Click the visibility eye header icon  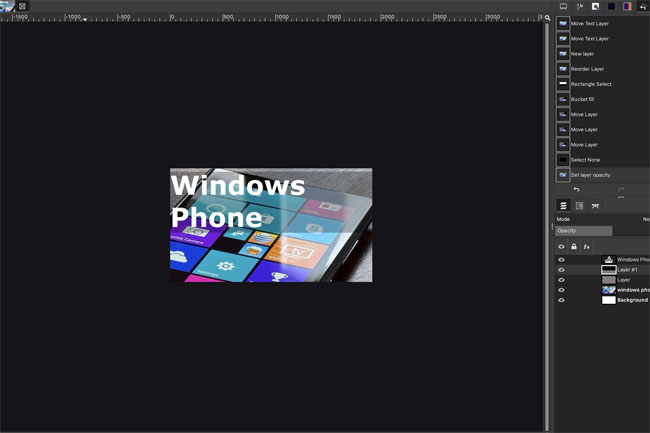(561, 247)
